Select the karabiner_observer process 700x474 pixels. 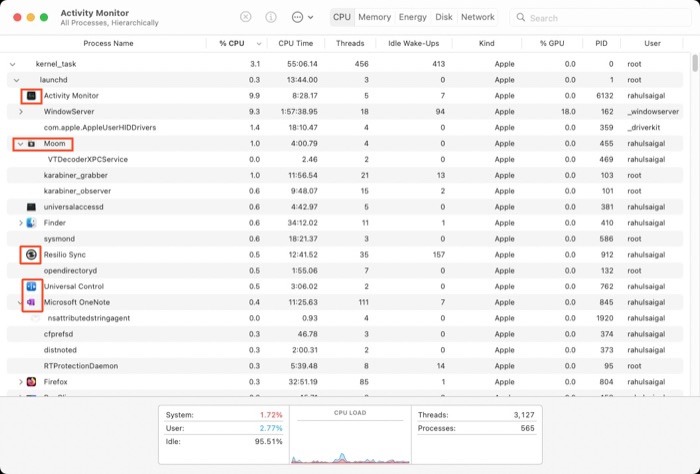(x=345, y=191)
